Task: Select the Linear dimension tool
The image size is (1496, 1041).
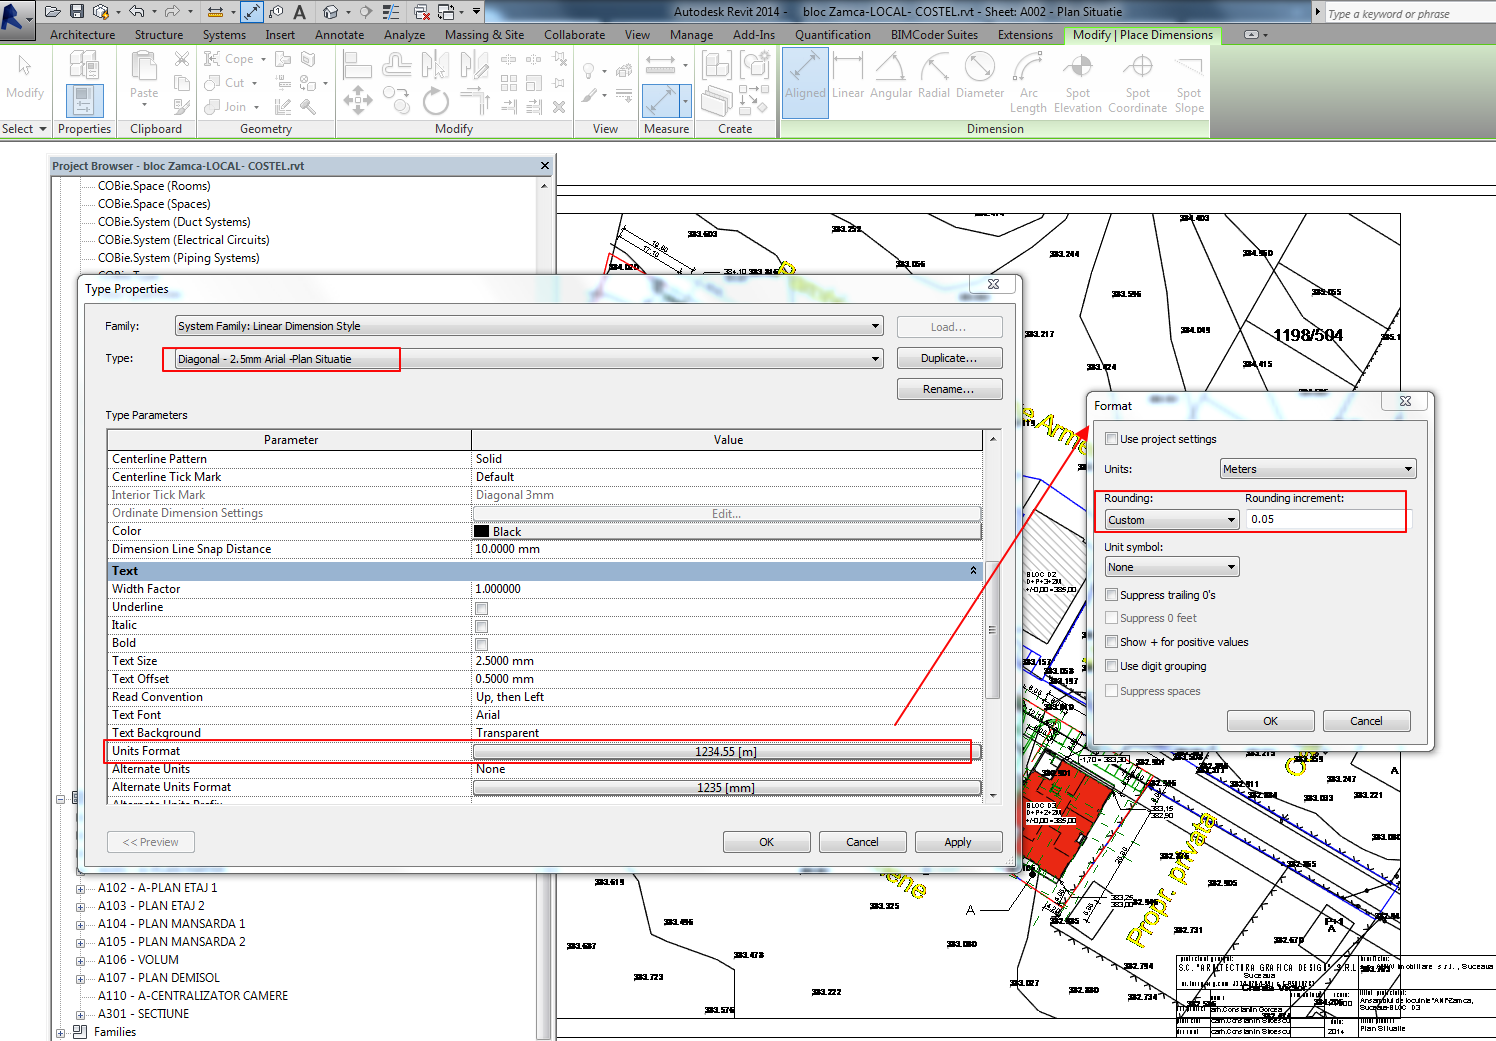Action: (848, 78)
